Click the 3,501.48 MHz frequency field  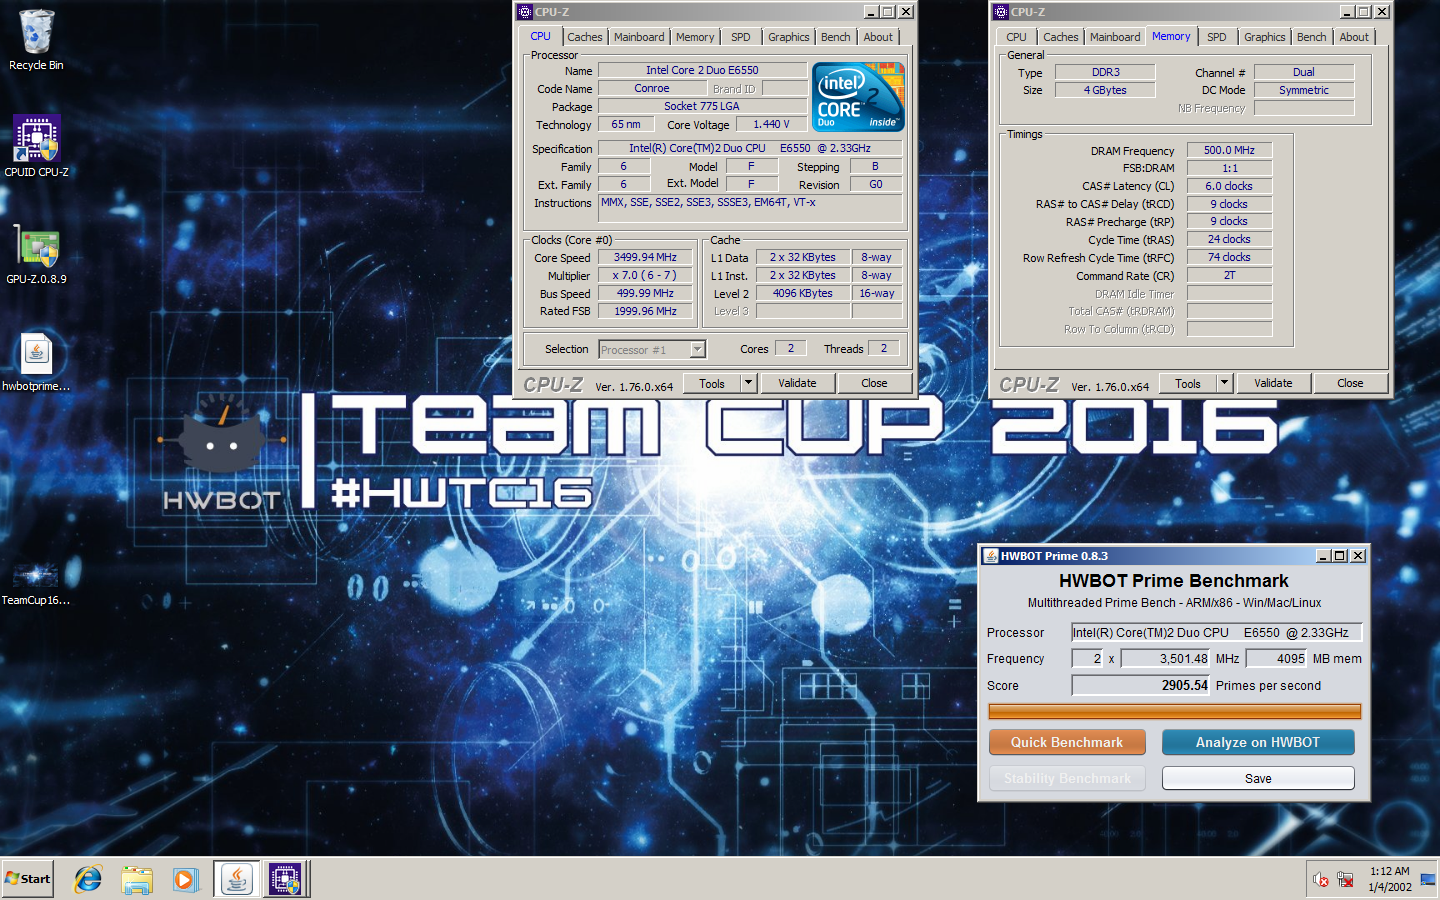click(x=1165, y=658)
